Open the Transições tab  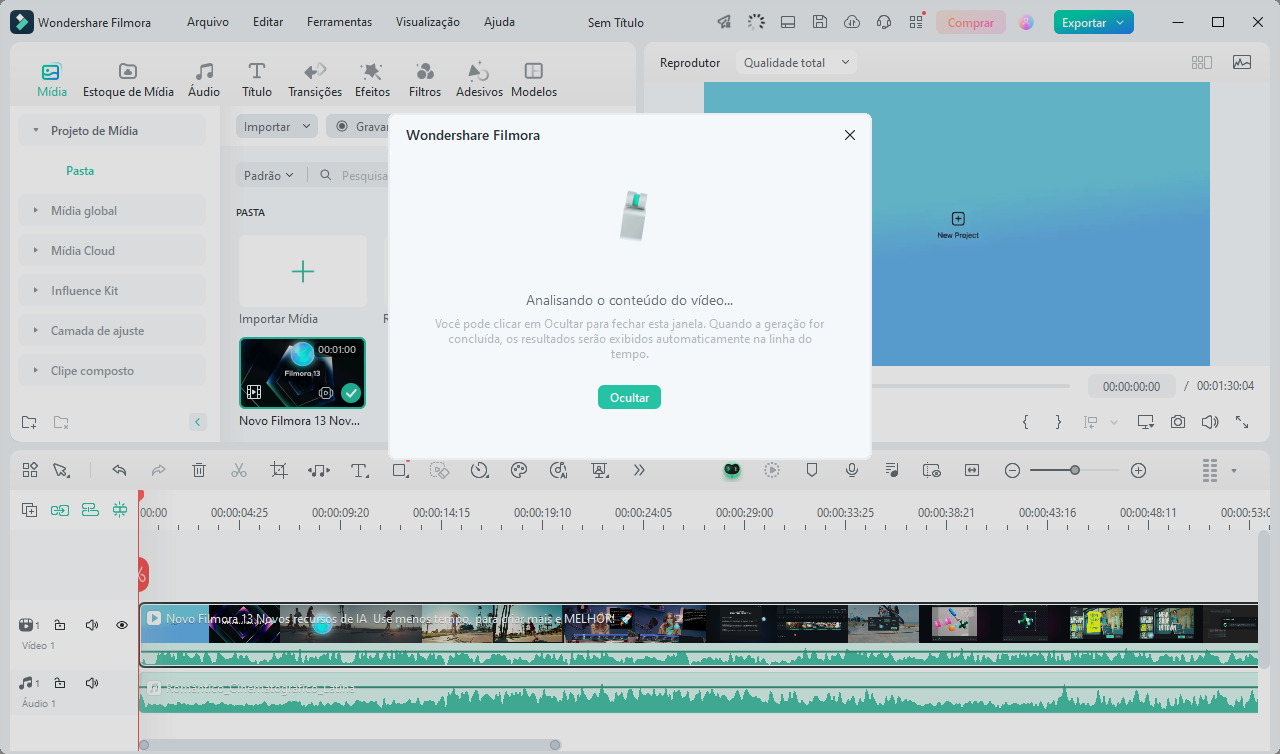[315, 80]
